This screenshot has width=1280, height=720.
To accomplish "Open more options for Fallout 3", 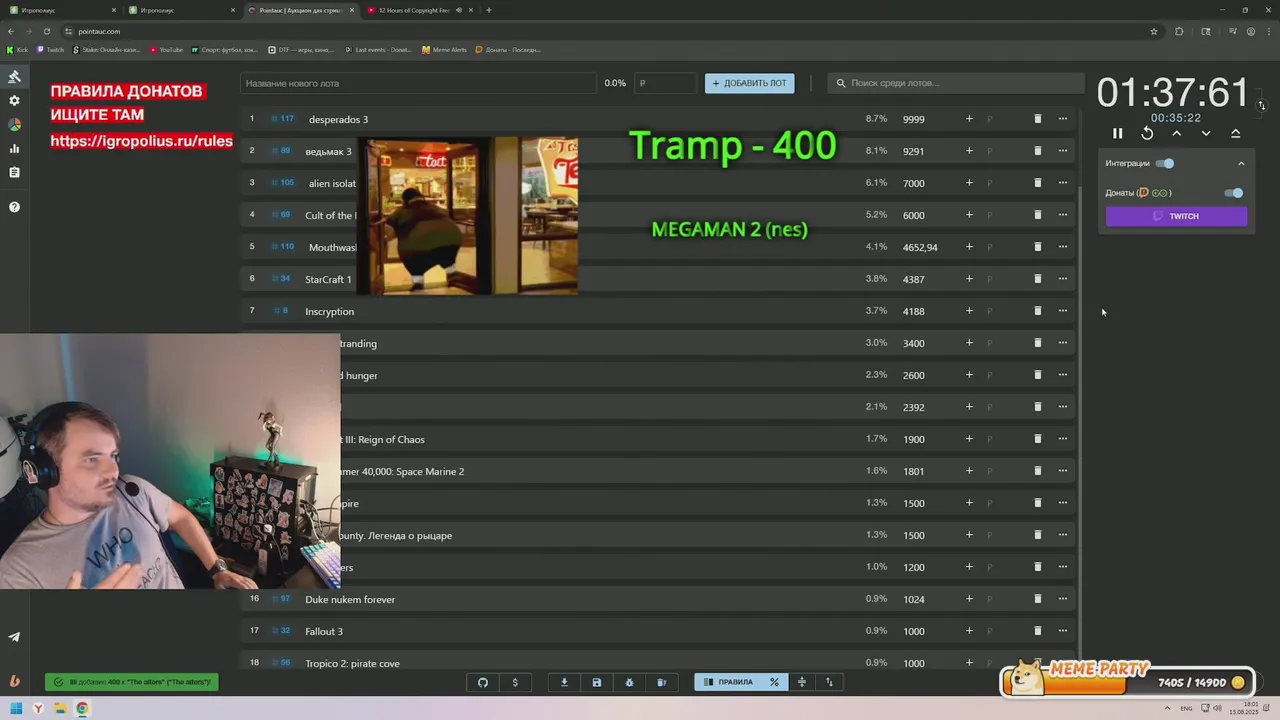I will point(1062,631).
